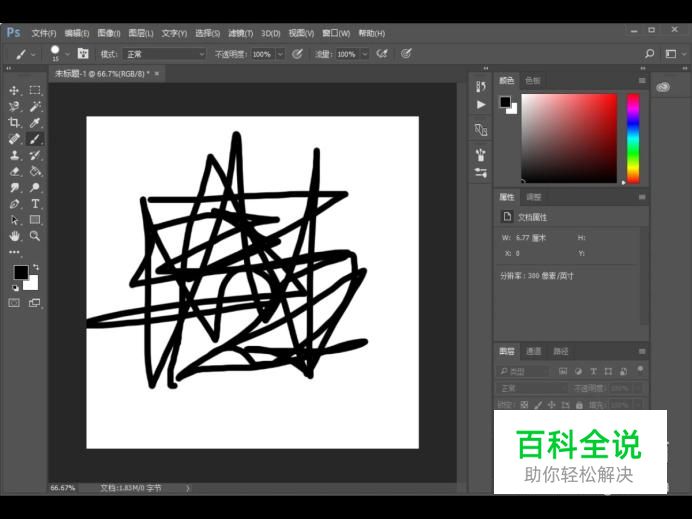Open the Color panel options menu

coord(642,81)
